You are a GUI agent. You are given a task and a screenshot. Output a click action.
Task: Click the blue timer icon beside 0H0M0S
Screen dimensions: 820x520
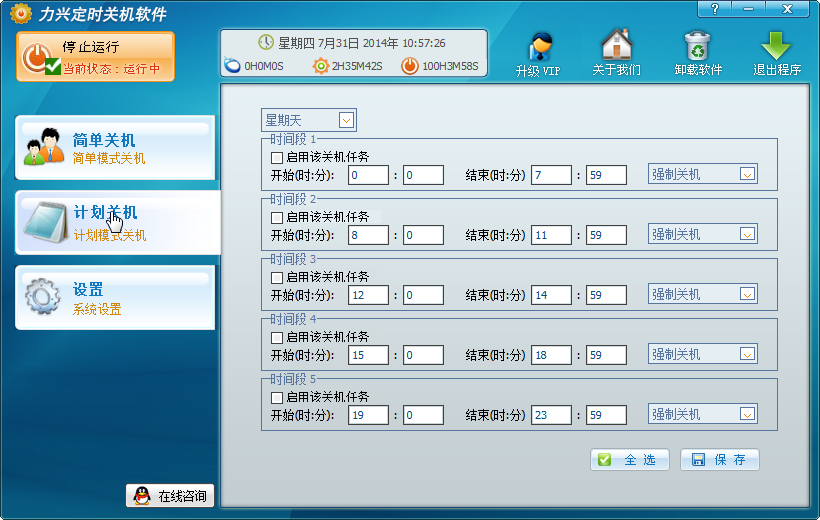[x=232, y=66]
